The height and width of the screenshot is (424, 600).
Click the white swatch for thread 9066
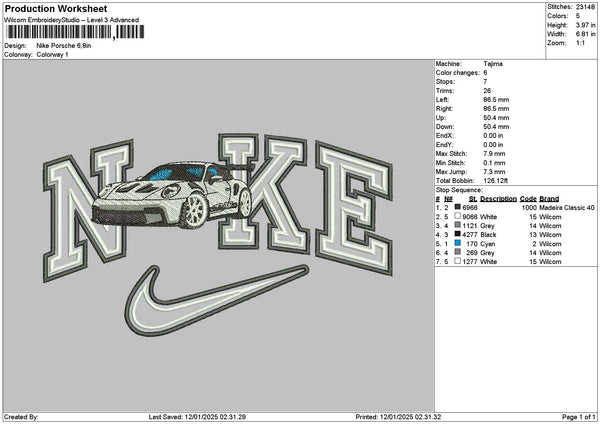pyautogui.click(x=457, y=216)
